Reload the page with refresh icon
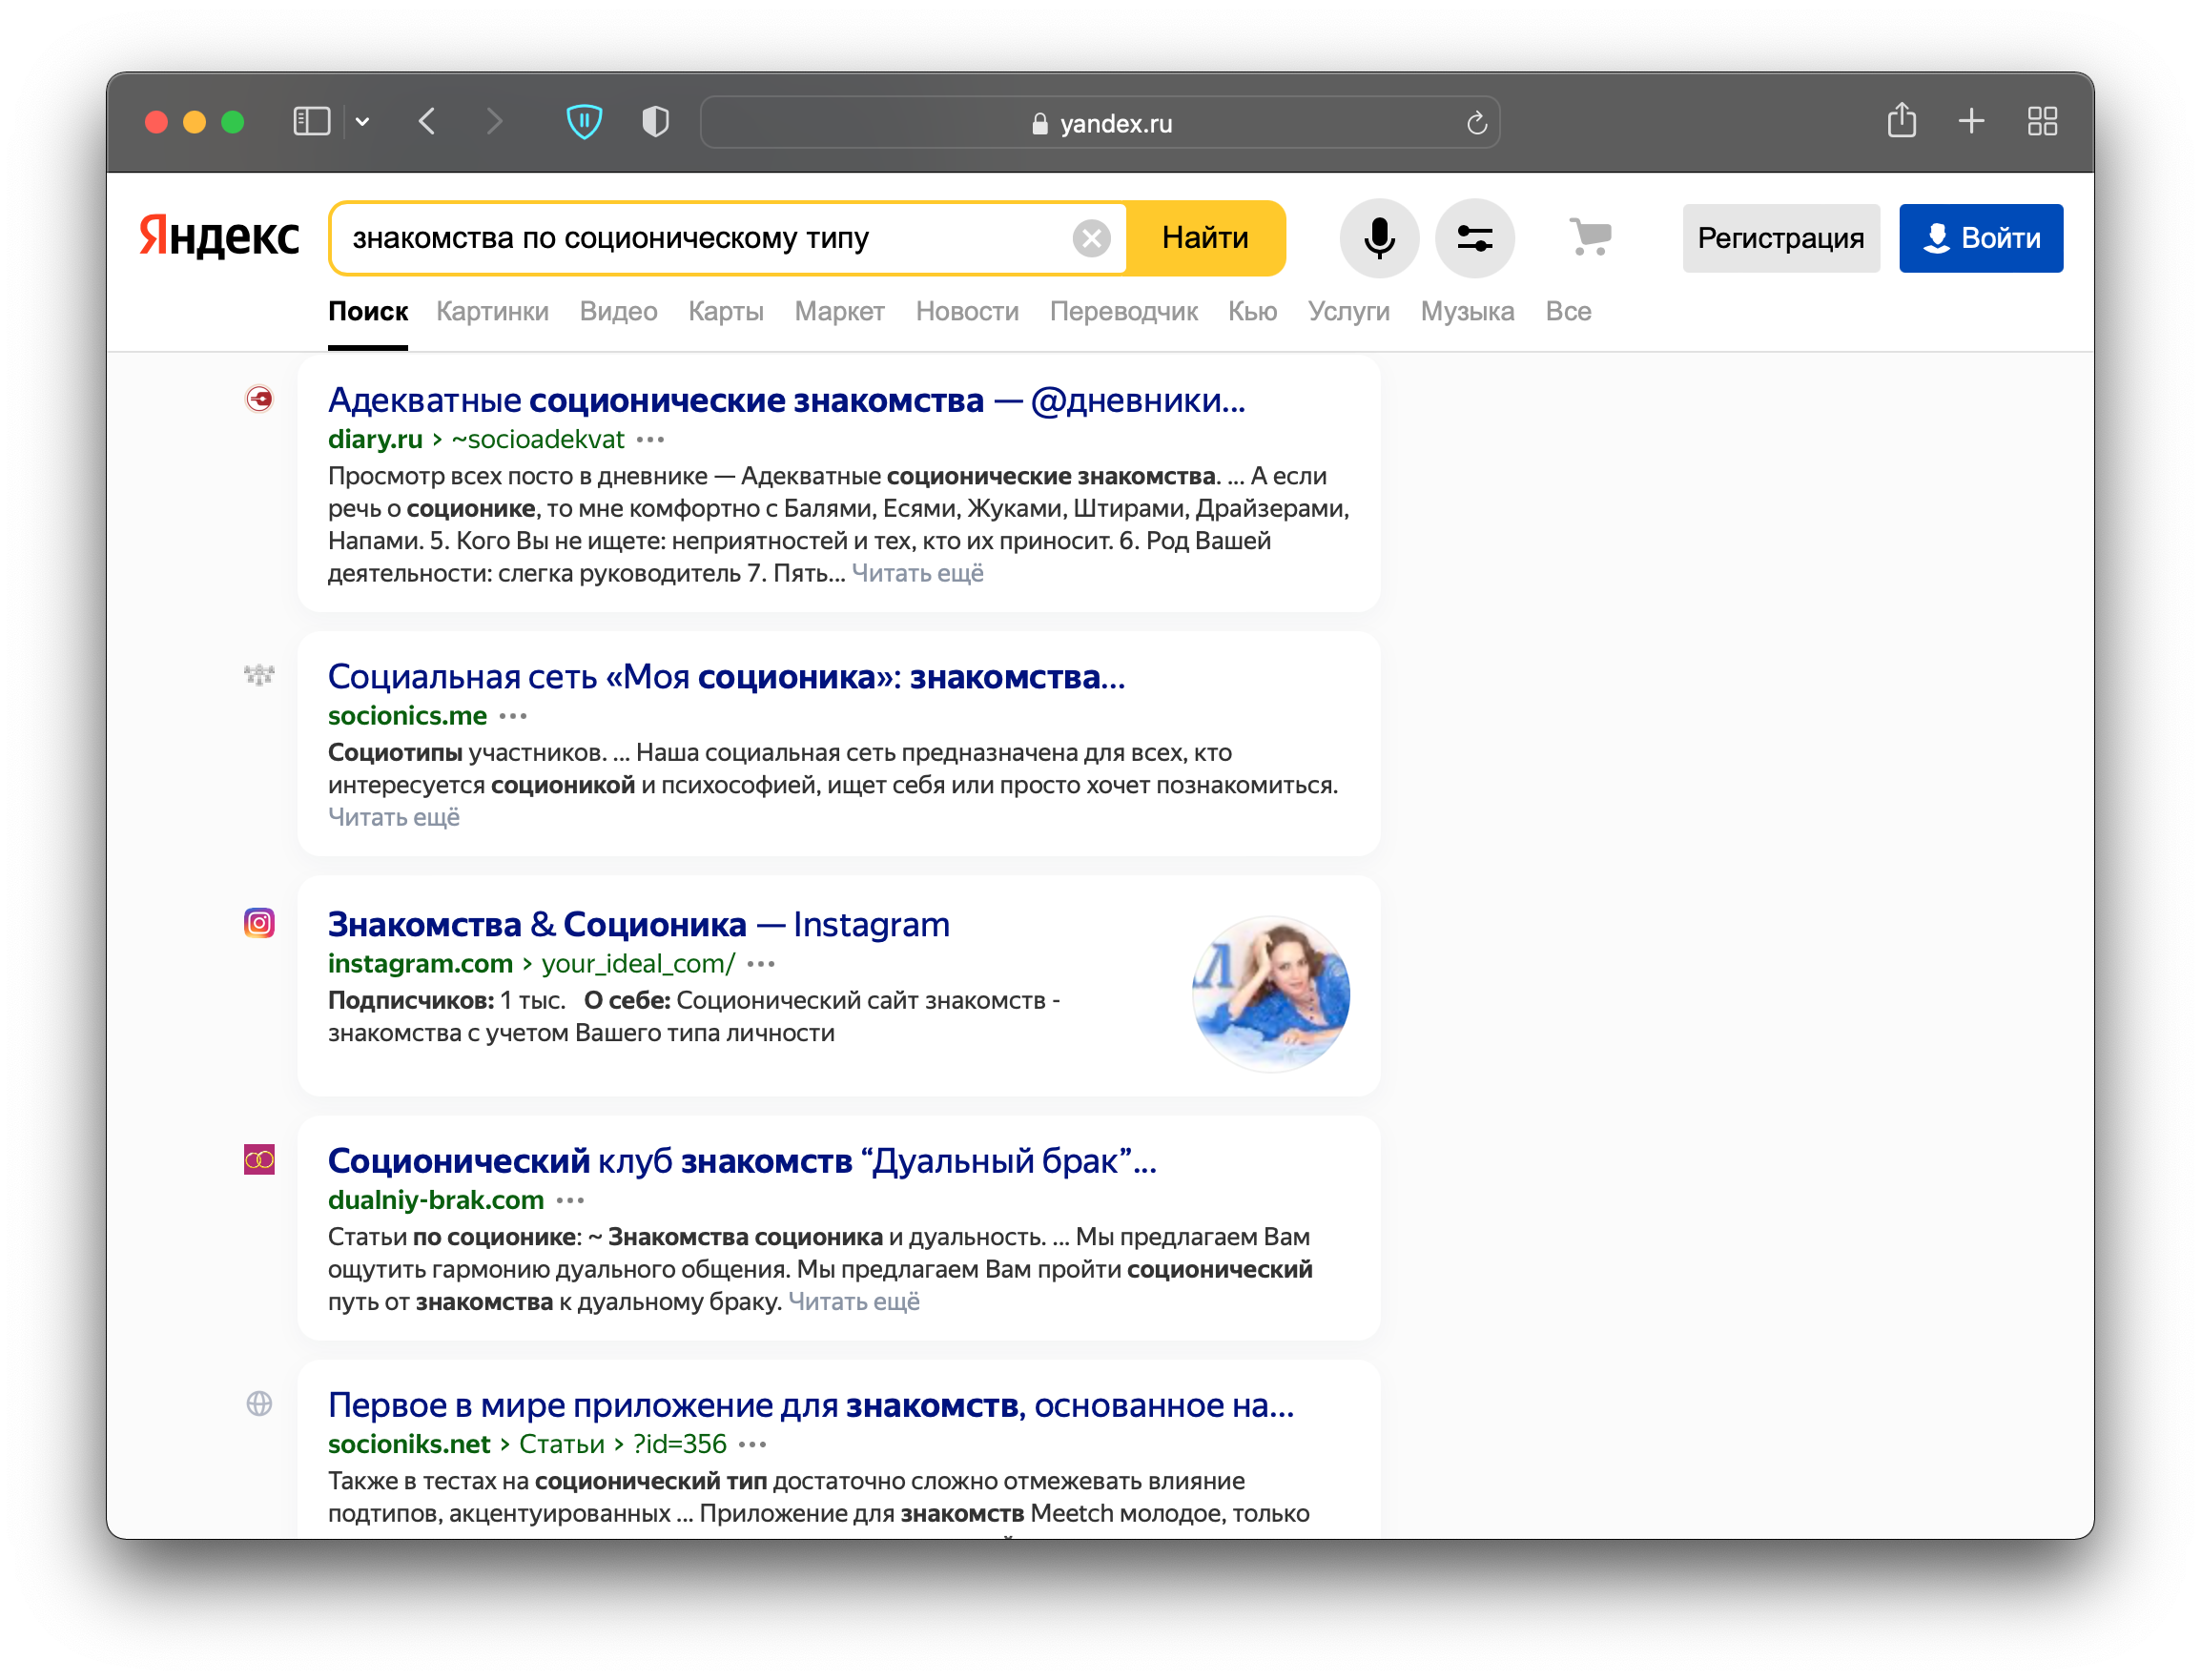 pos(1476,123)
